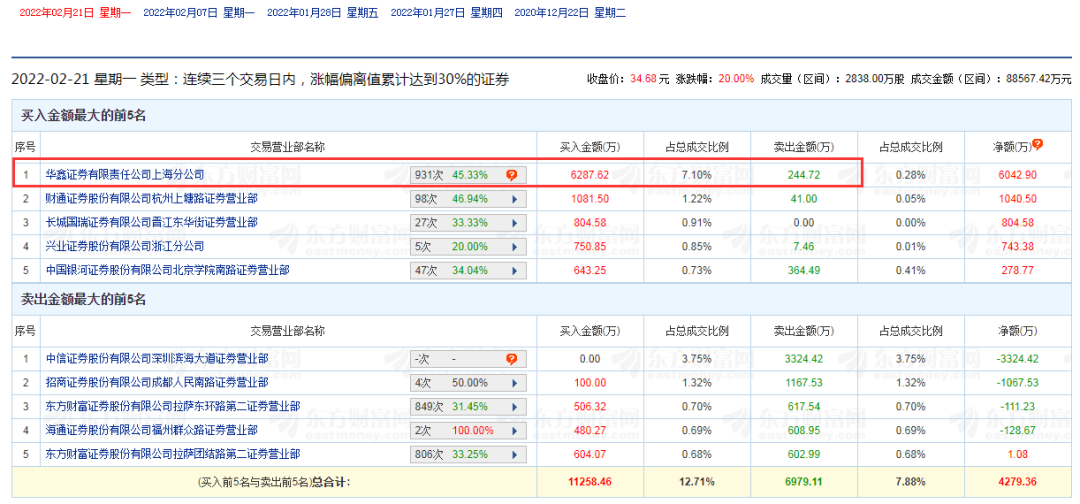Click net amount 1040.50 cell
The image size is (1080, 504).
tap(1017, 199)
